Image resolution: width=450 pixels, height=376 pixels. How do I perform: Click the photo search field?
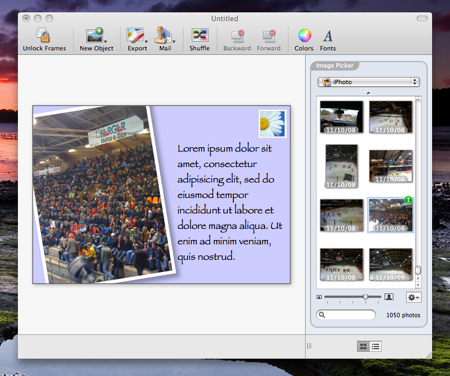pos(346,315)
